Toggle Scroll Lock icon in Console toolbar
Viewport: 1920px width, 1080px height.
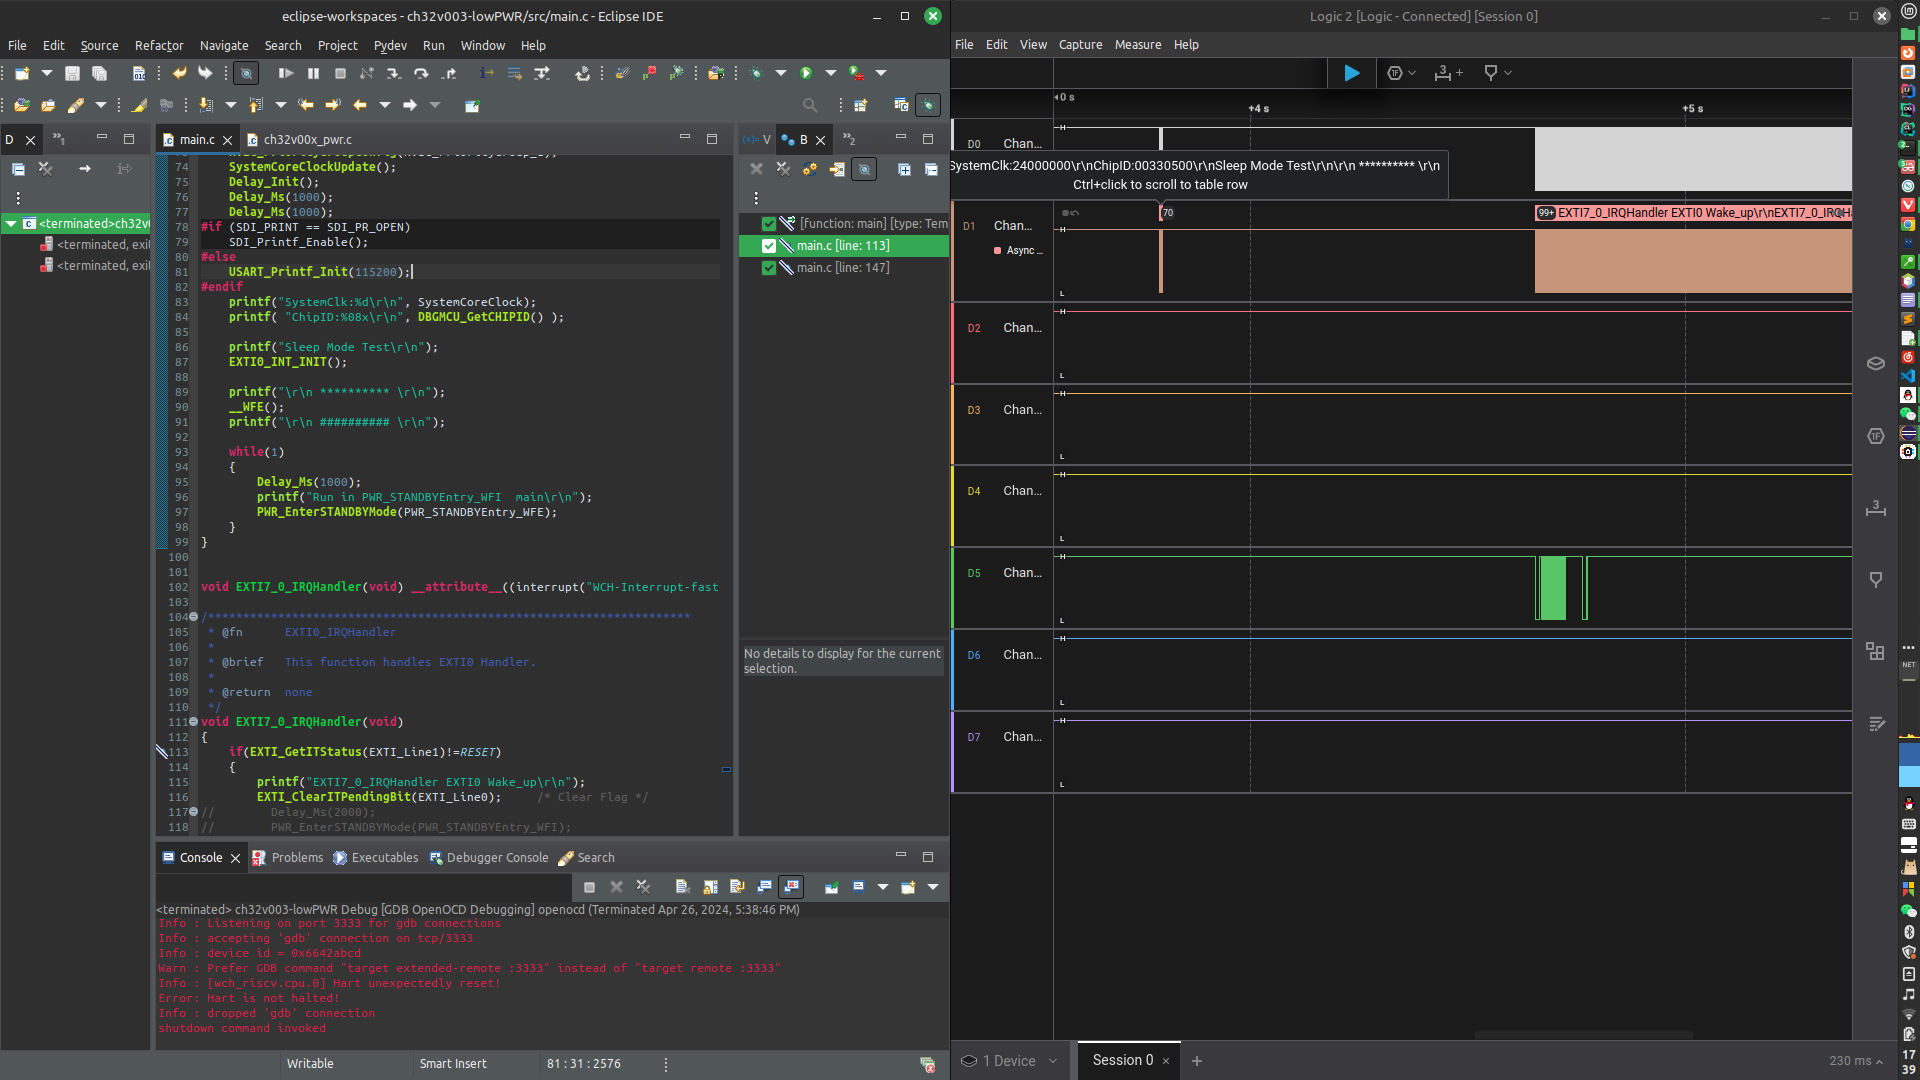pos(710,887)
